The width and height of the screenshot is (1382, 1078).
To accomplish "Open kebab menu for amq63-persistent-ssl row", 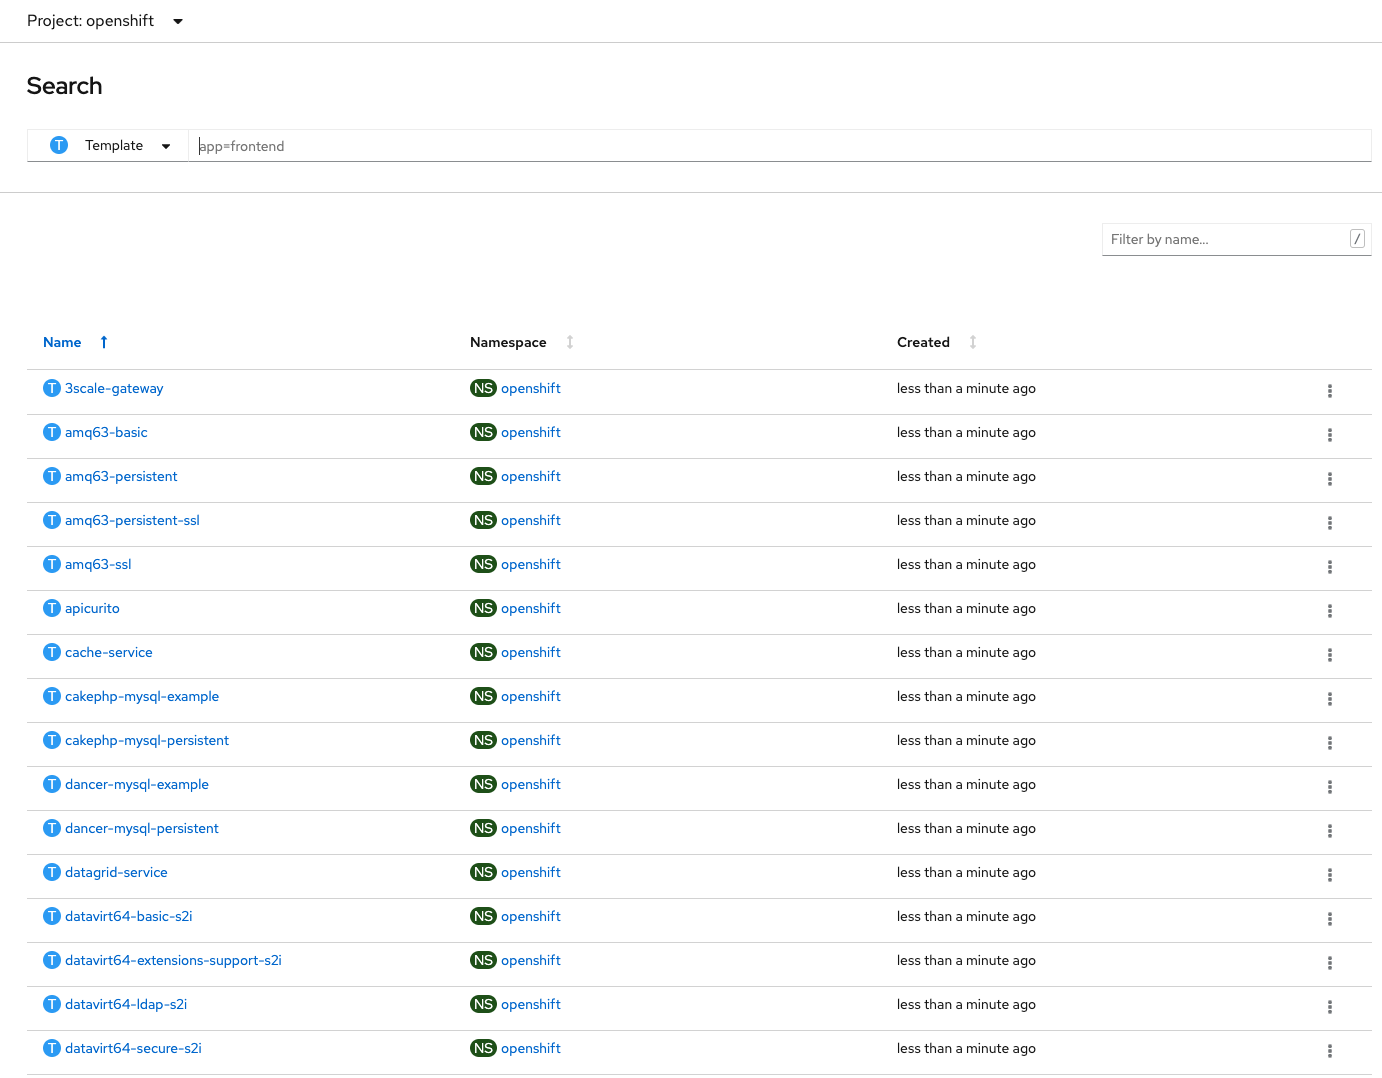I will point(1329,523).
